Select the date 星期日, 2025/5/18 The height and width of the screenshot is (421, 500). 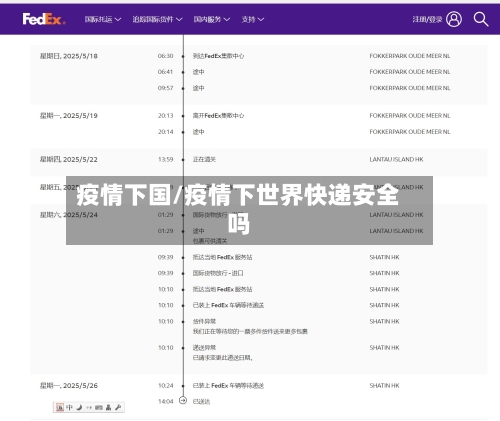pos(69,56)
